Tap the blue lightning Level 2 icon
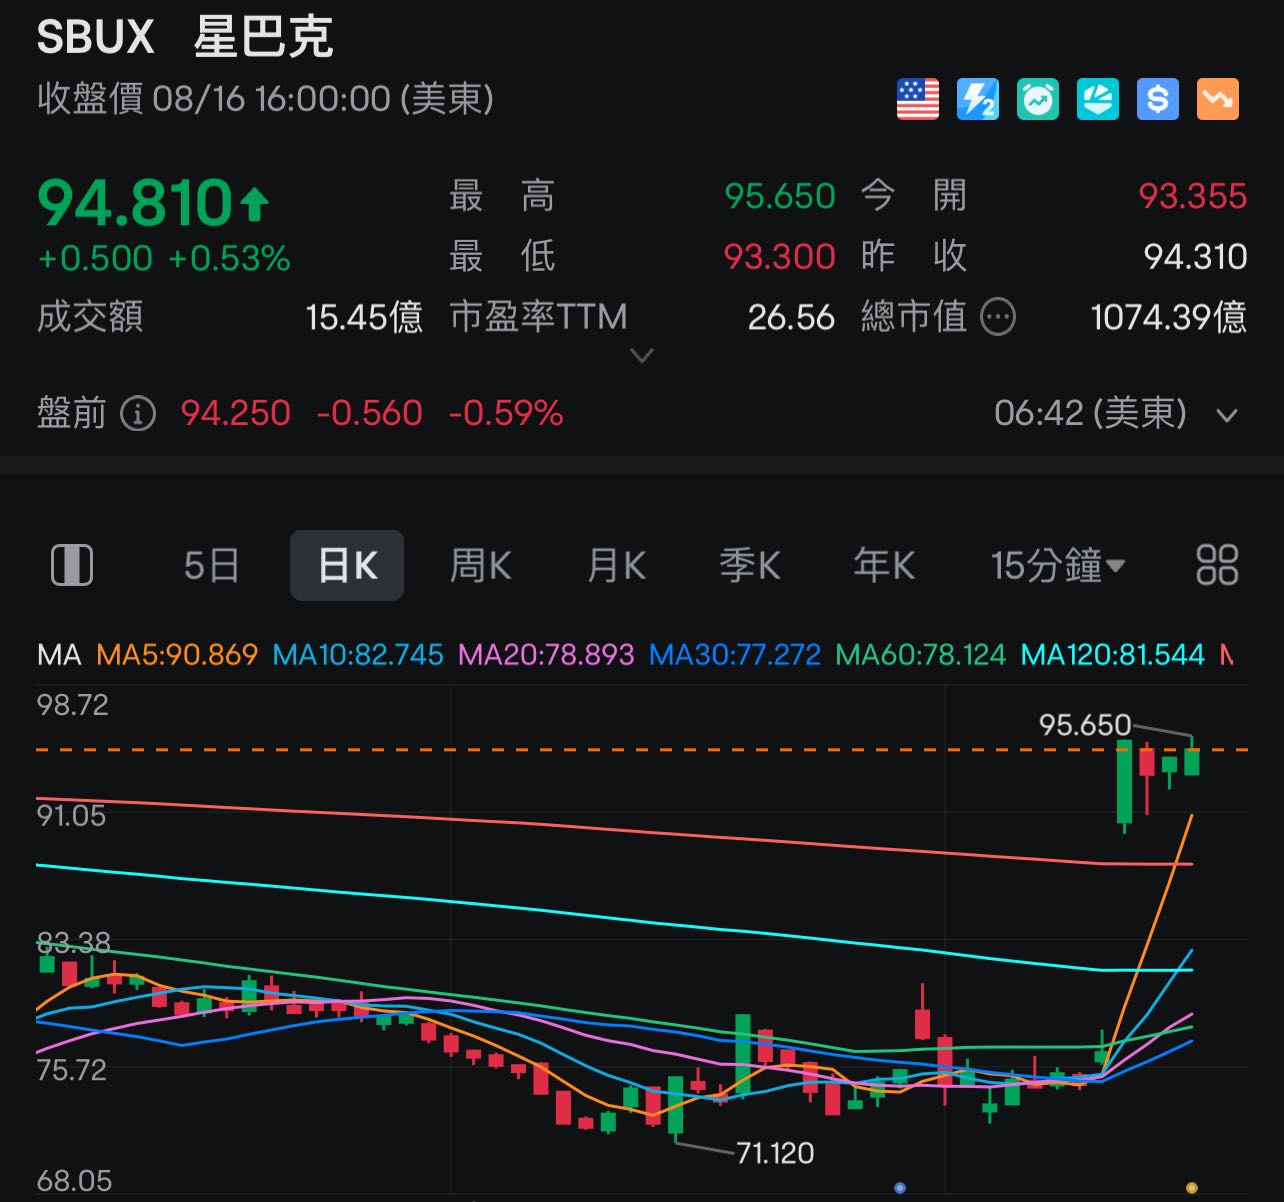1284x1202 pixels. (x=977, y=99)
